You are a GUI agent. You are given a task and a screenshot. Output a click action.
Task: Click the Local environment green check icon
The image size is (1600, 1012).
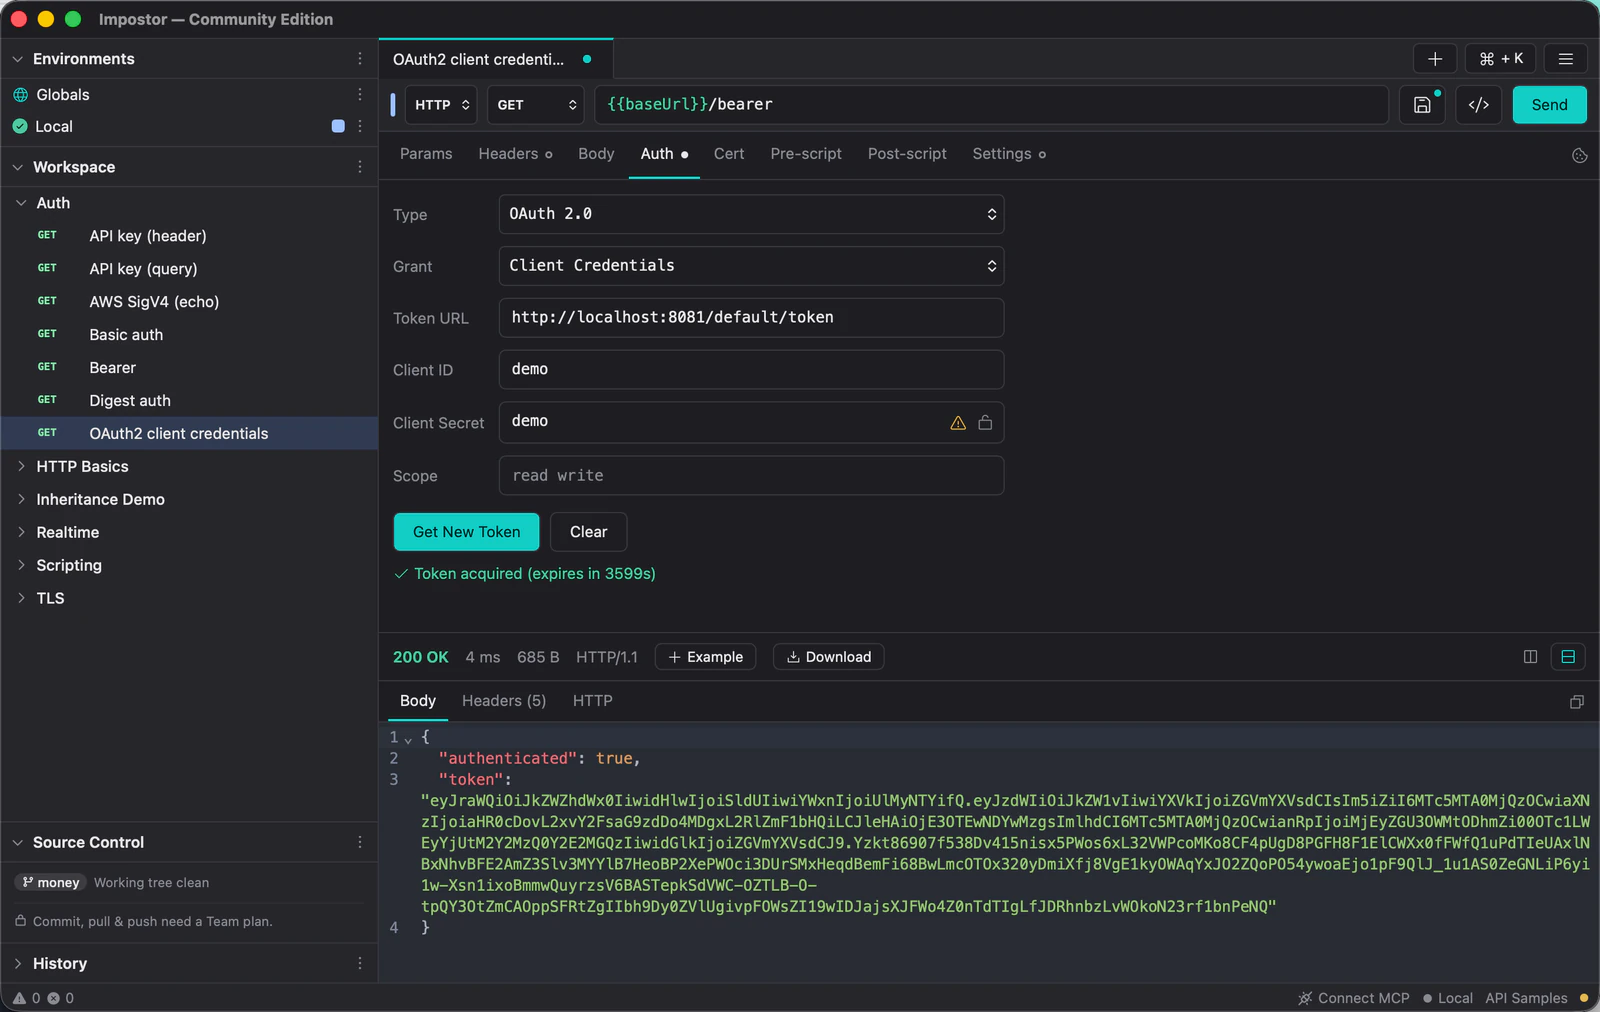point(20,126)
